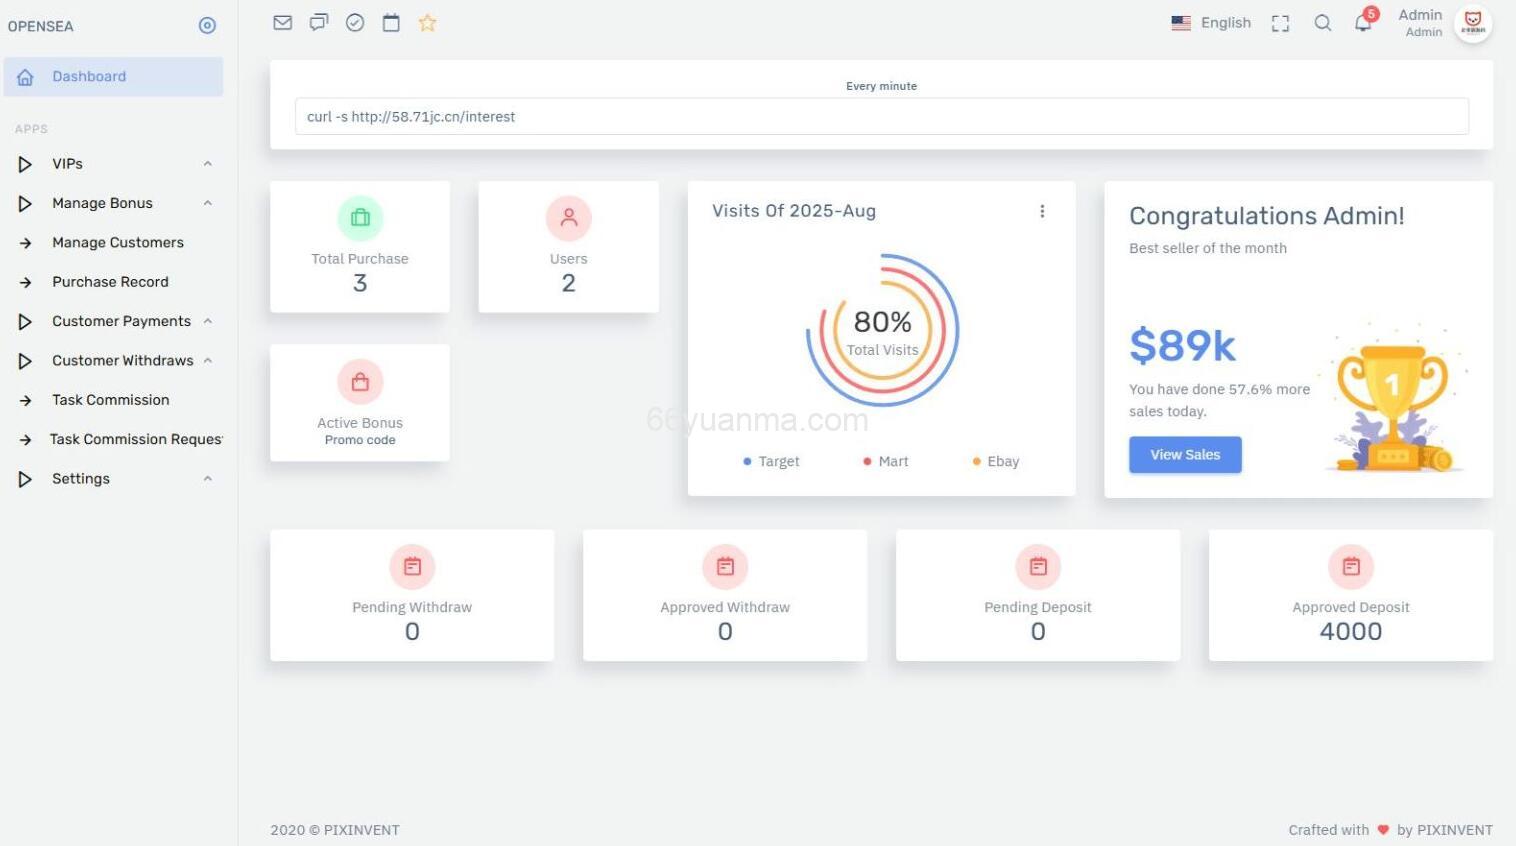Toggle fullscreen mode icon
Viewport: 1516px width, 846px height.
(x=1280, y=23)
